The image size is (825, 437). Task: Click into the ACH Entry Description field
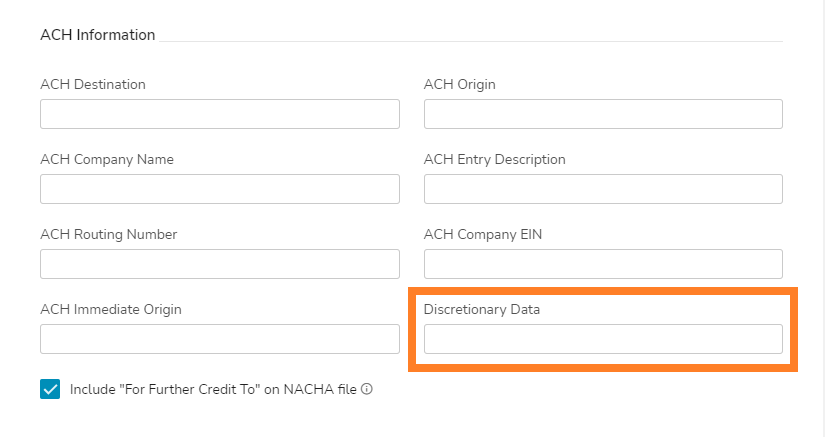[x=603, y=189]
